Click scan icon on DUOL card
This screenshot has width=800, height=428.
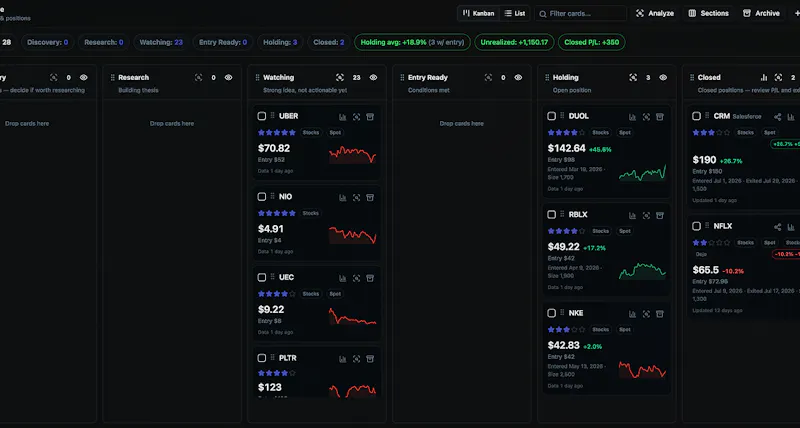pos(646,117)
